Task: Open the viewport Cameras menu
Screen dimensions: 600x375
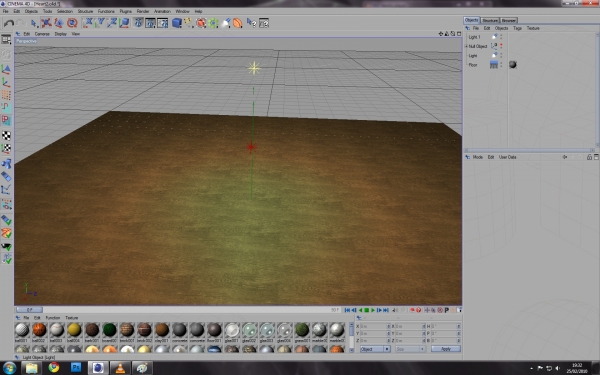Action: (x=42, y=34)
